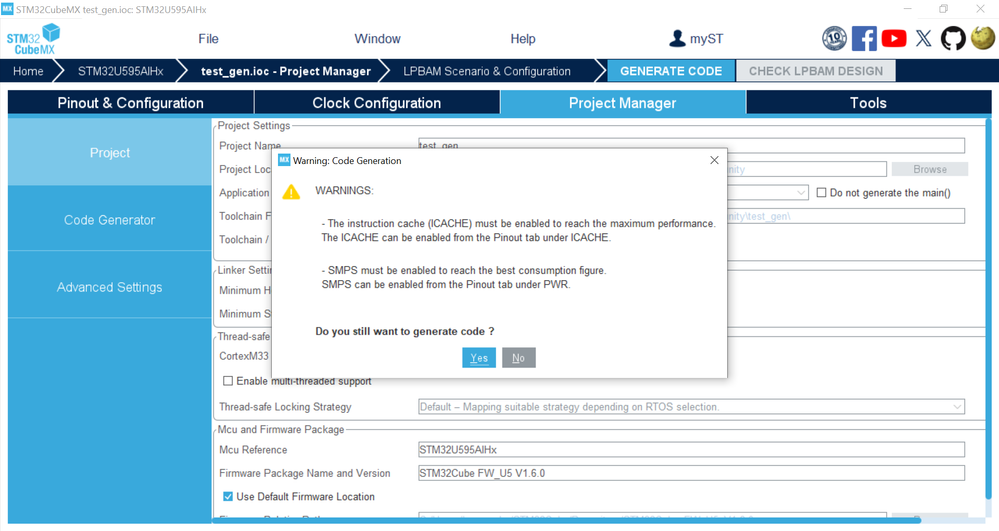
Task: Open the GitHub icon link
Action: 953,38
